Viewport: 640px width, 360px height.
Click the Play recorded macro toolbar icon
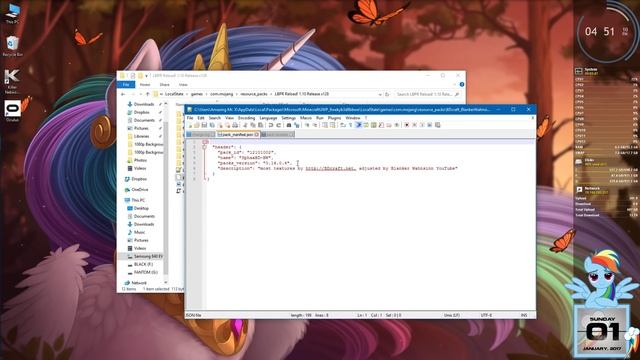[x=422, y=125]
